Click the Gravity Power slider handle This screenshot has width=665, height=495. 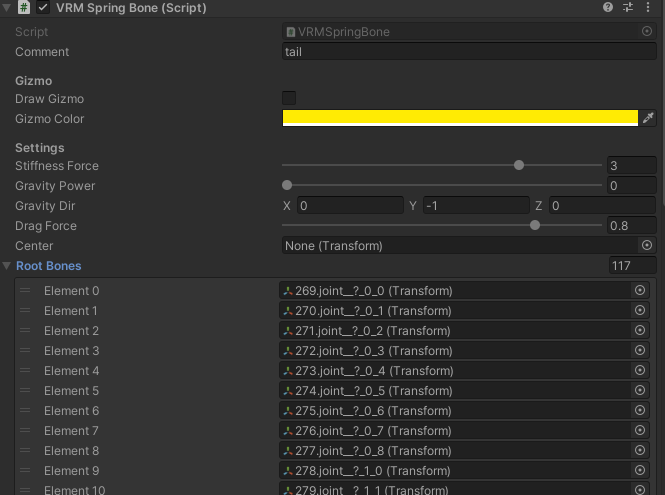pos(287,185)
